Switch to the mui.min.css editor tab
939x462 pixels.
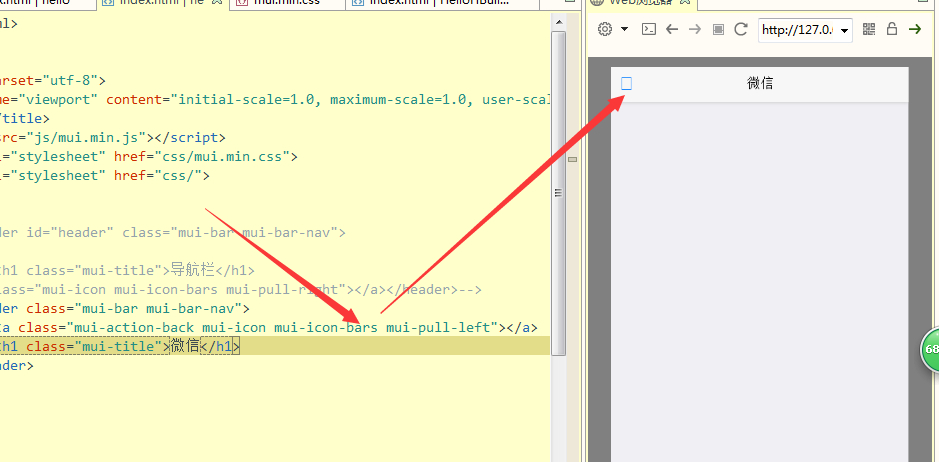(x=286, y=3)
